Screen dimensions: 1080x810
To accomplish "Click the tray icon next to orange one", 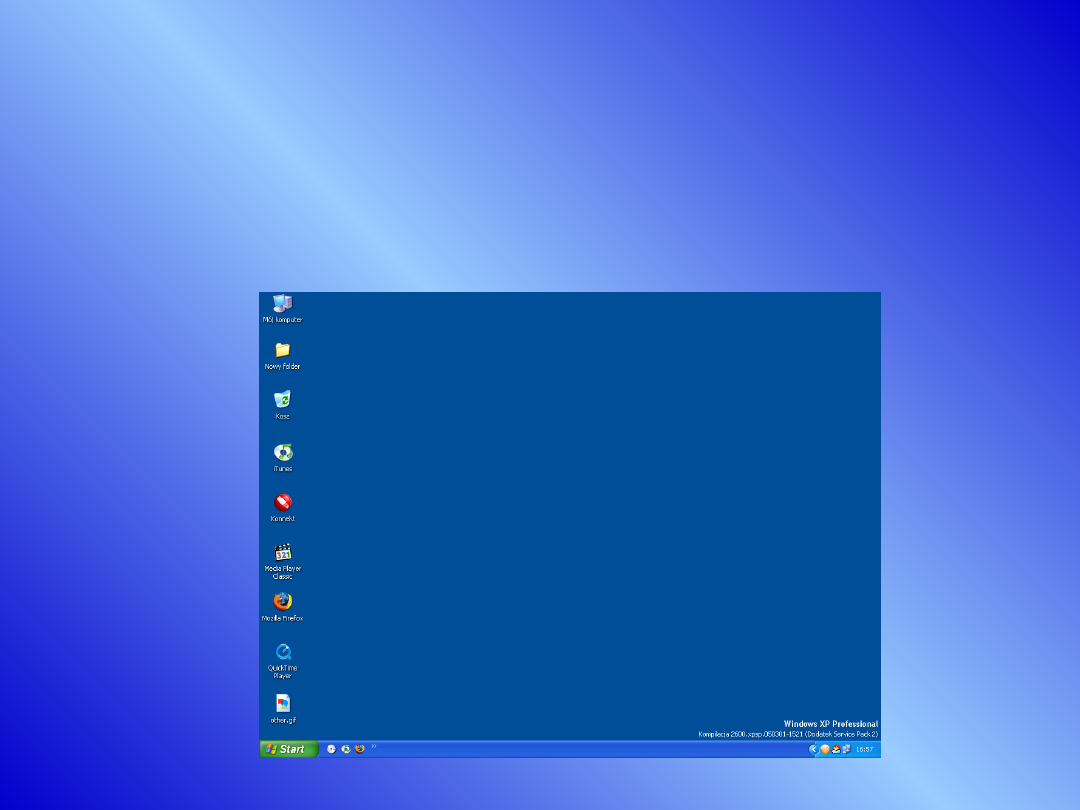I will point(835,749).
